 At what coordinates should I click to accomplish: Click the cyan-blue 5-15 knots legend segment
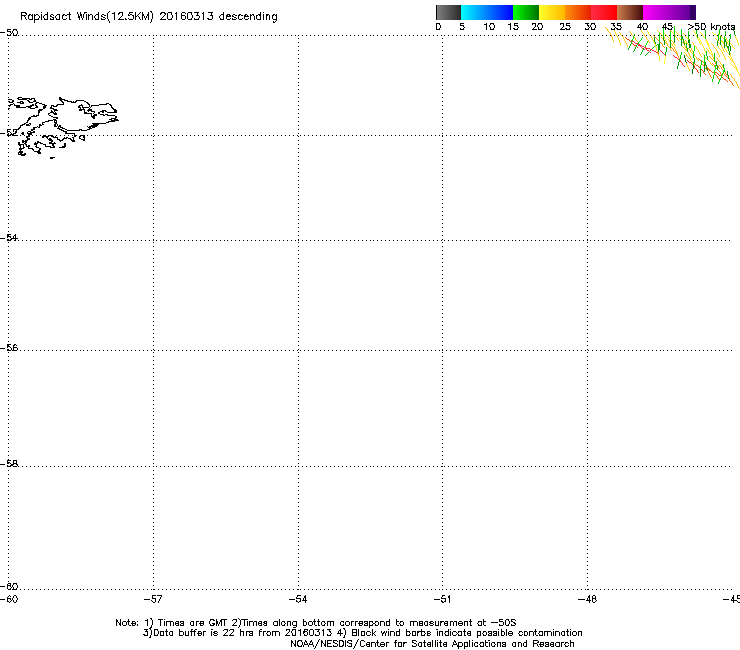click(487, 12)
